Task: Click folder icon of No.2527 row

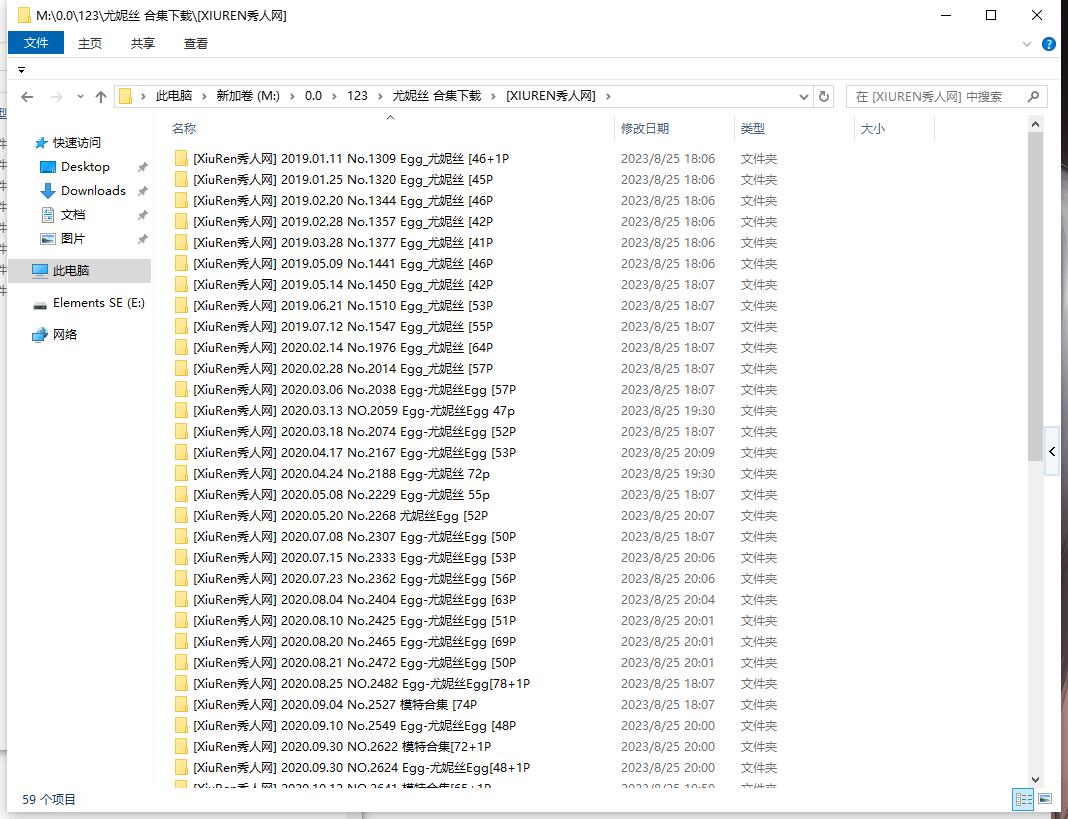Action: pyautogui.click(x=181, y=705)
